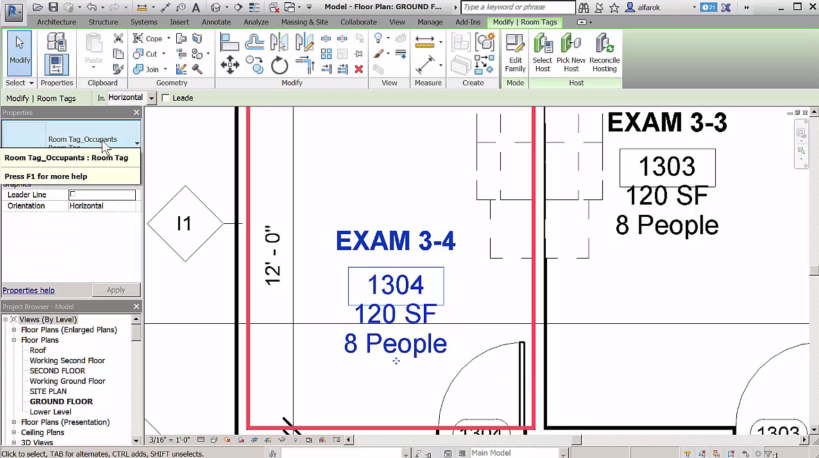
Task: Open the Manage ribbon tab
Action: (x=430, y=22)
